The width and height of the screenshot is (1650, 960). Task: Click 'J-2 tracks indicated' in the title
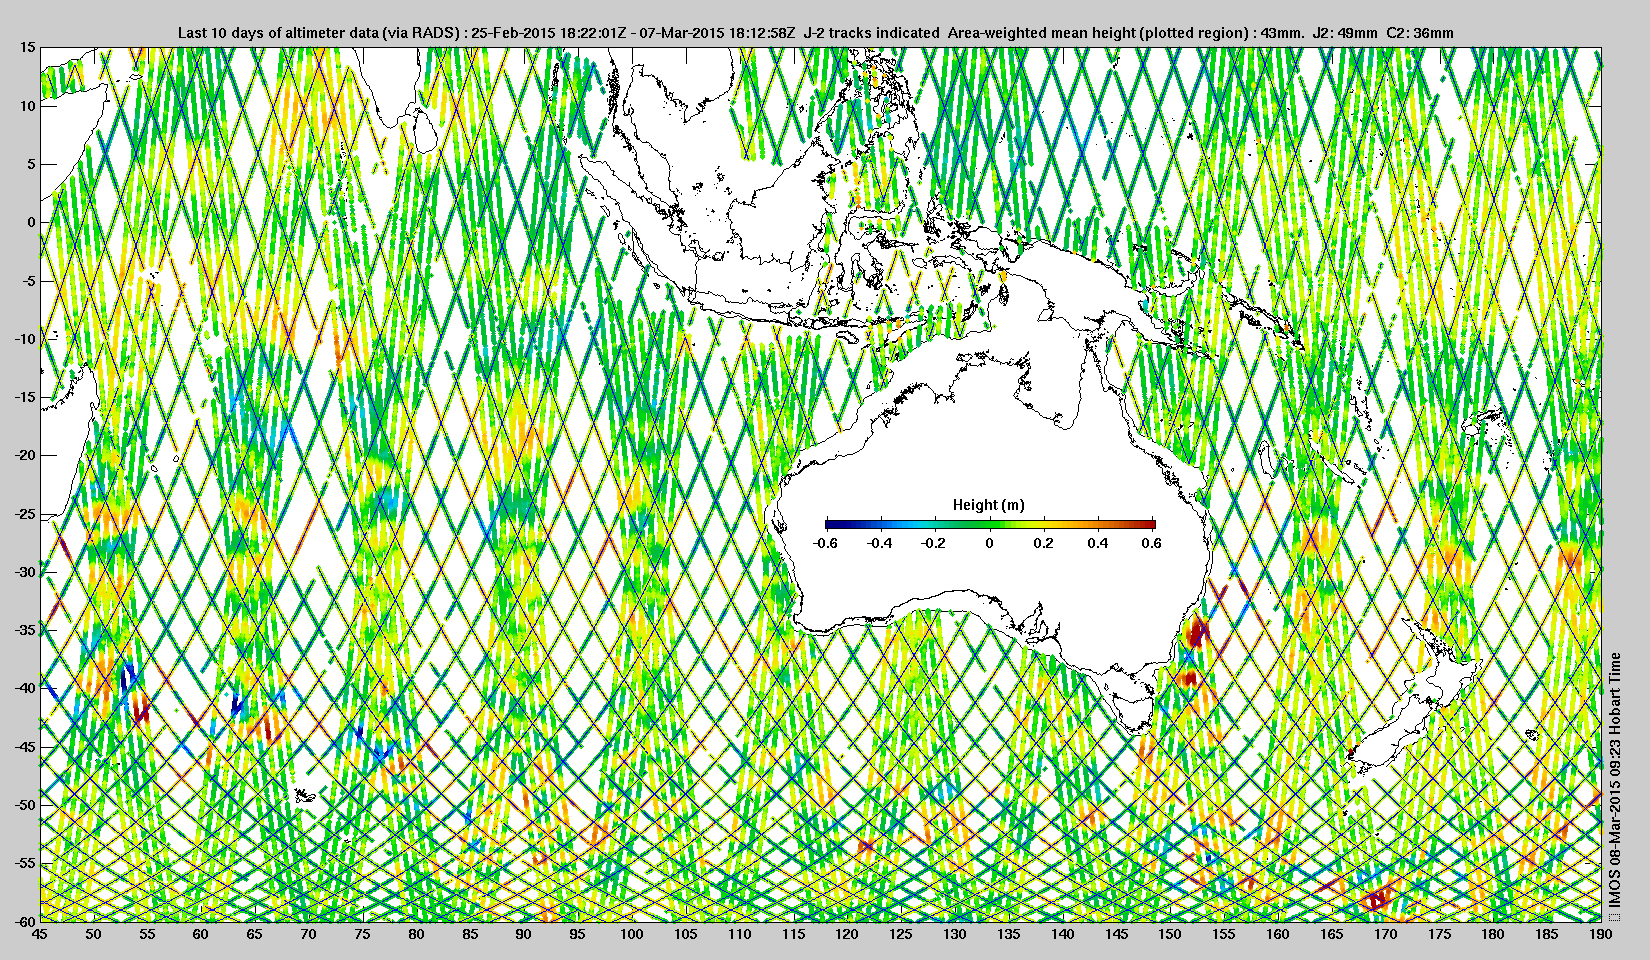[871, 33]
